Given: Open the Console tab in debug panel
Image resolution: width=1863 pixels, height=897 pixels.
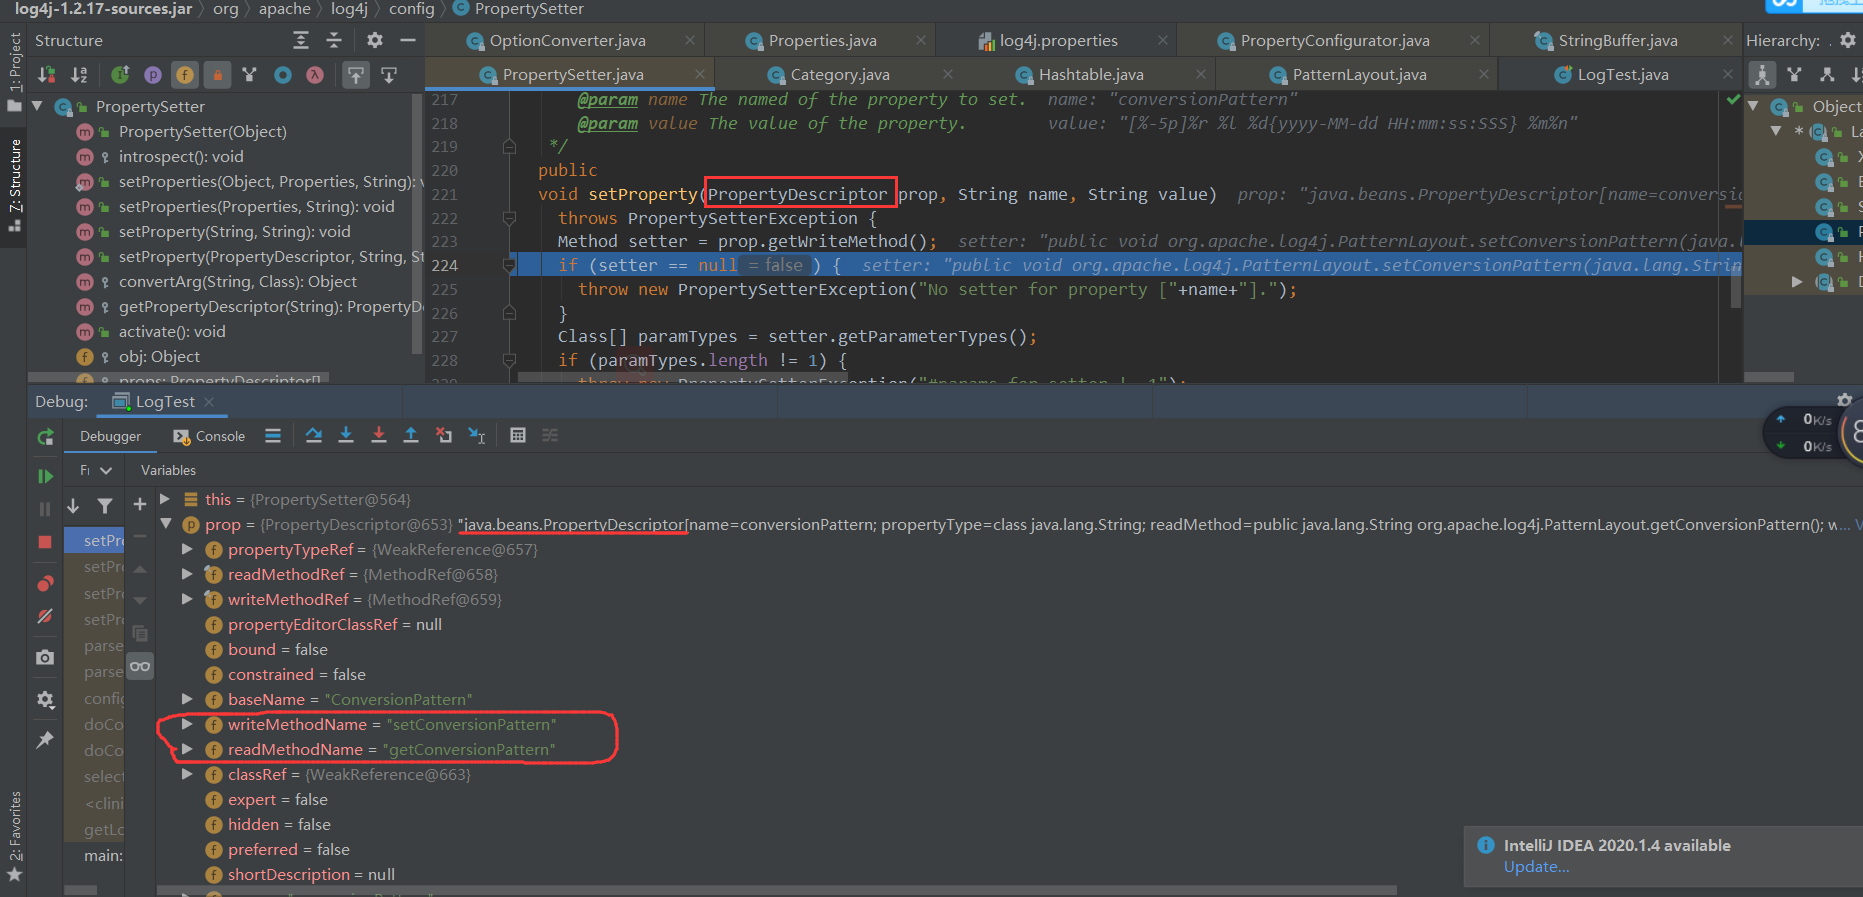Looking at the screenshot, I should pyautogui.click(x=209, y=436).
